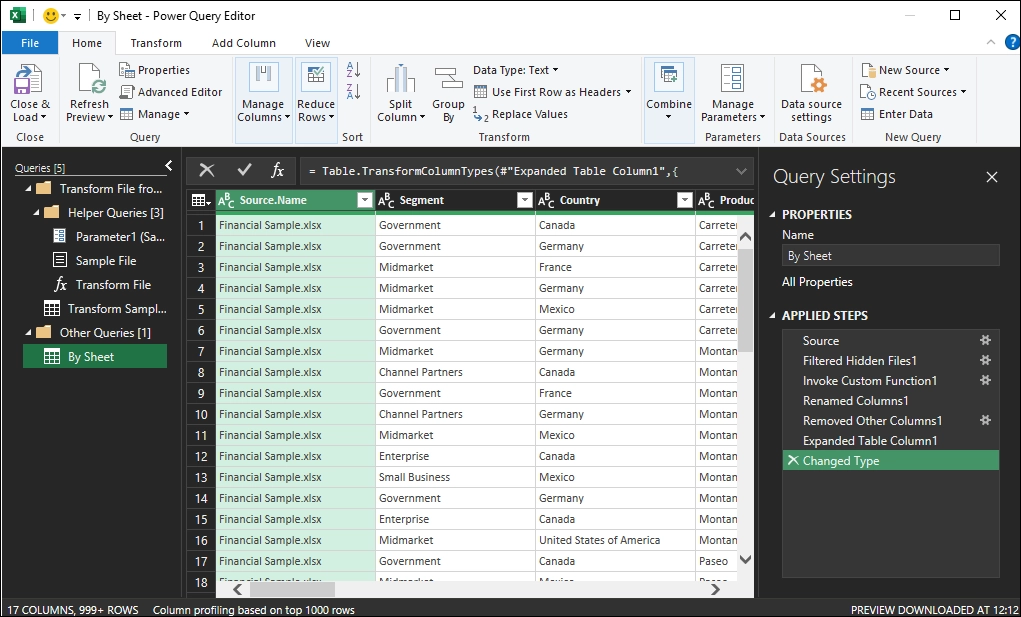This screenshot has width=1021, height=617.
Task: Click the query Name input field
Action: (x=890, y=256)
